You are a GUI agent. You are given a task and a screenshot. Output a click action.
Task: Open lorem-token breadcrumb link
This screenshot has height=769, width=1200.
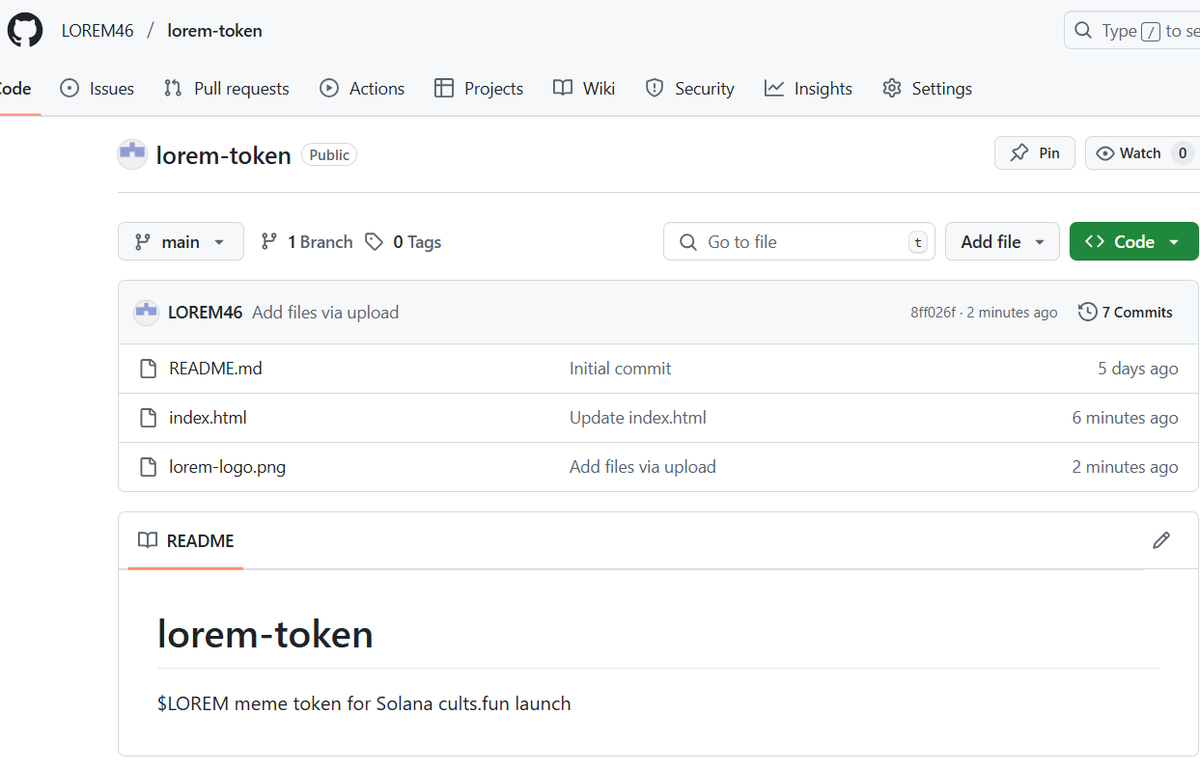pos(214,30)
